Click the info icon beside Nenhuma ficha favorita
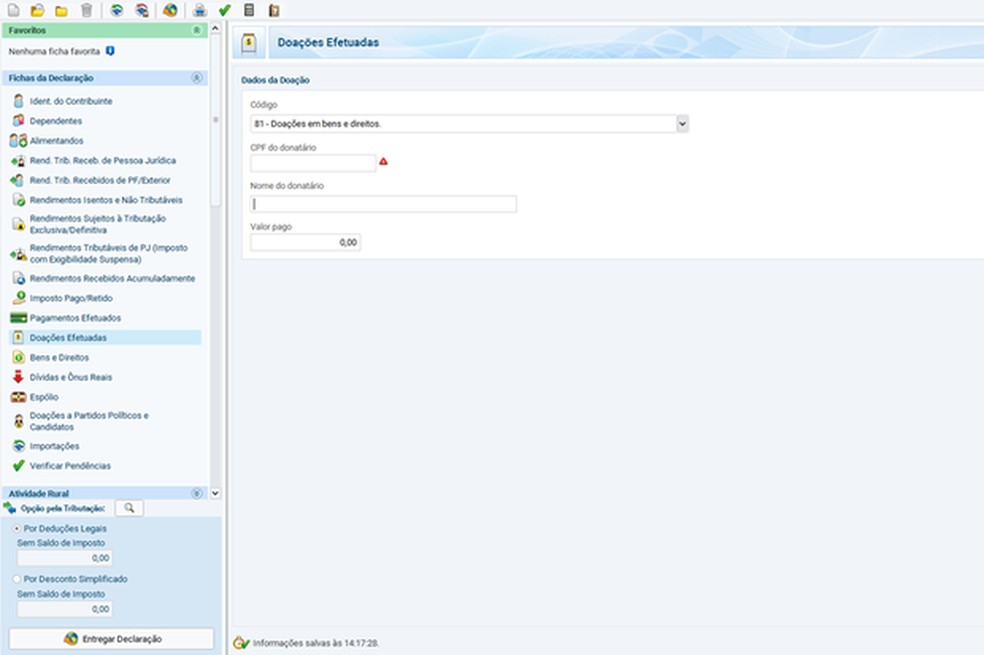This screenshot has height=655, width=984. pos(110,51)
